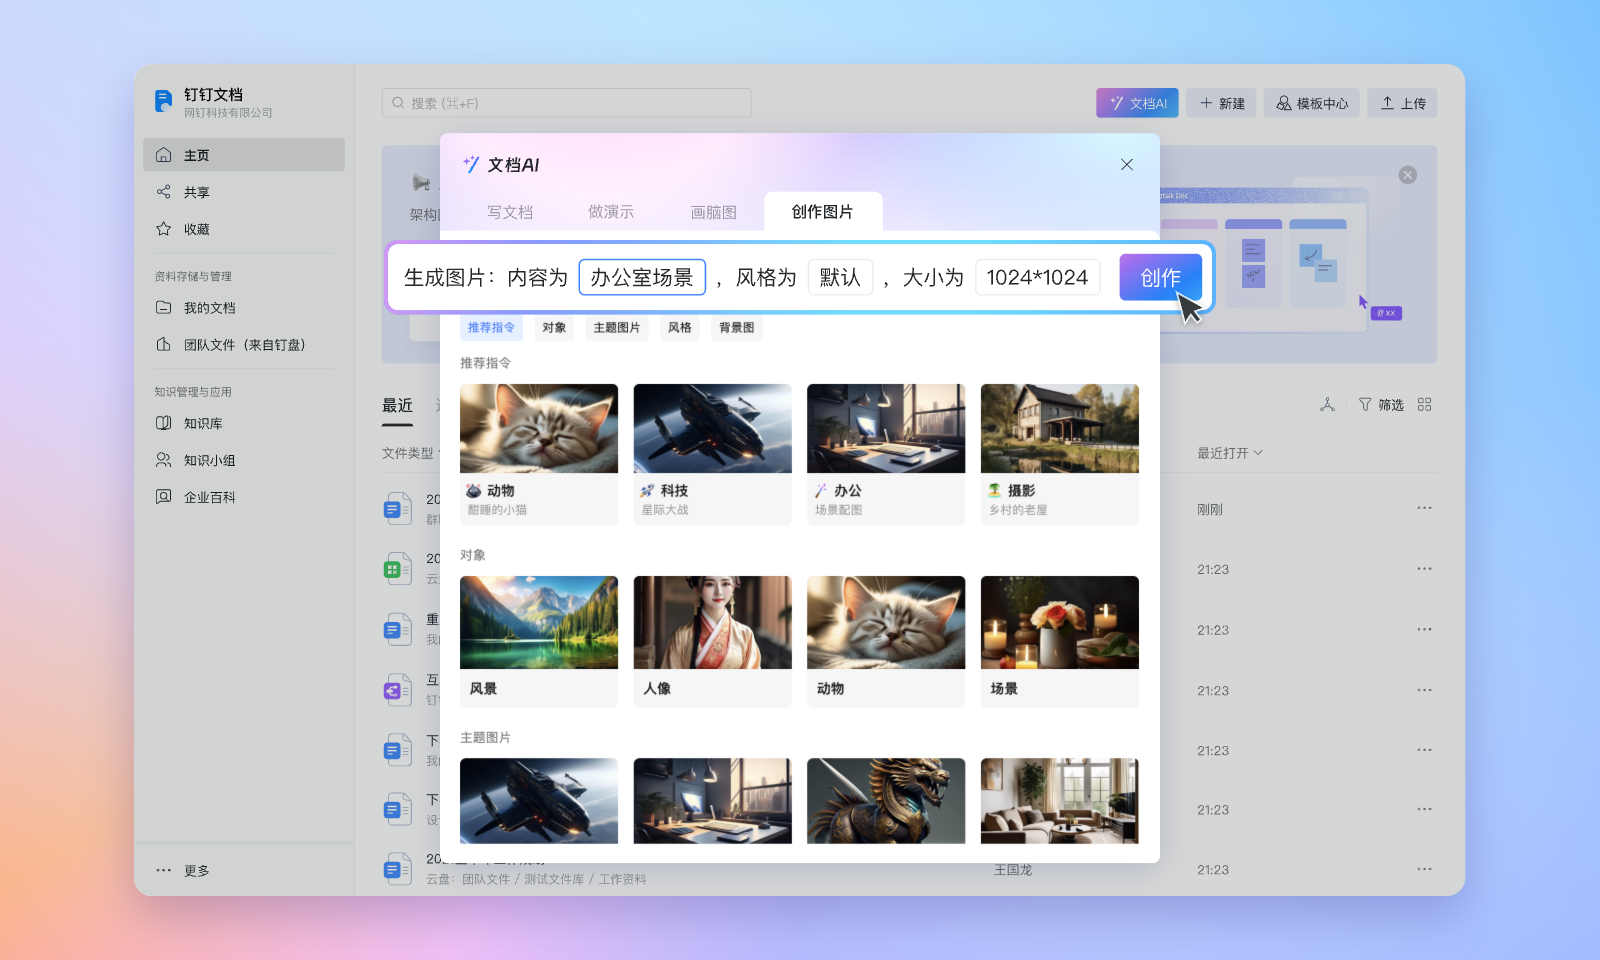Select the 场景 object card

[1060, 642]
